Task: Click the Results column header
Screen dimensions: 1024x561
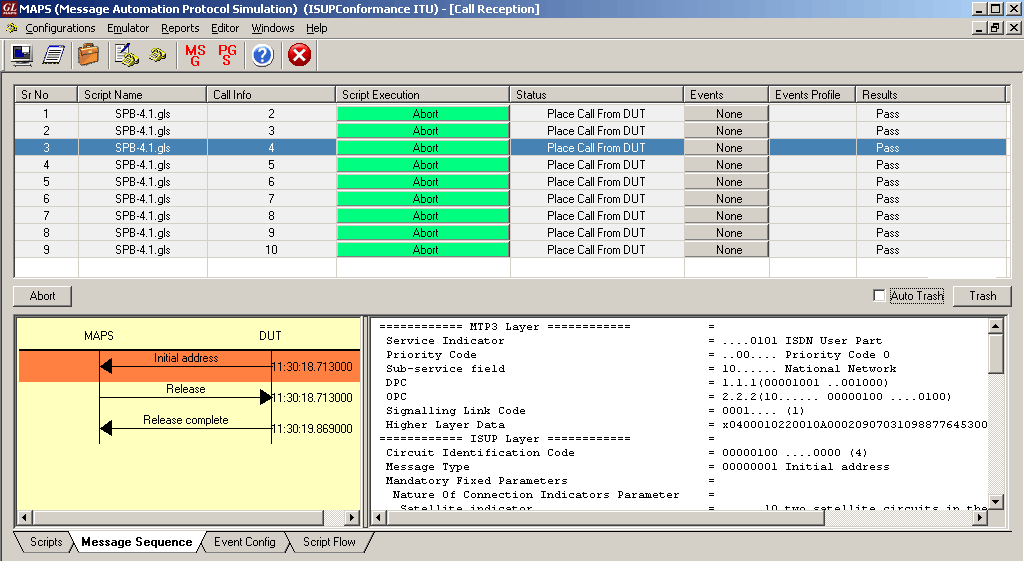Action: coord(930,95)
